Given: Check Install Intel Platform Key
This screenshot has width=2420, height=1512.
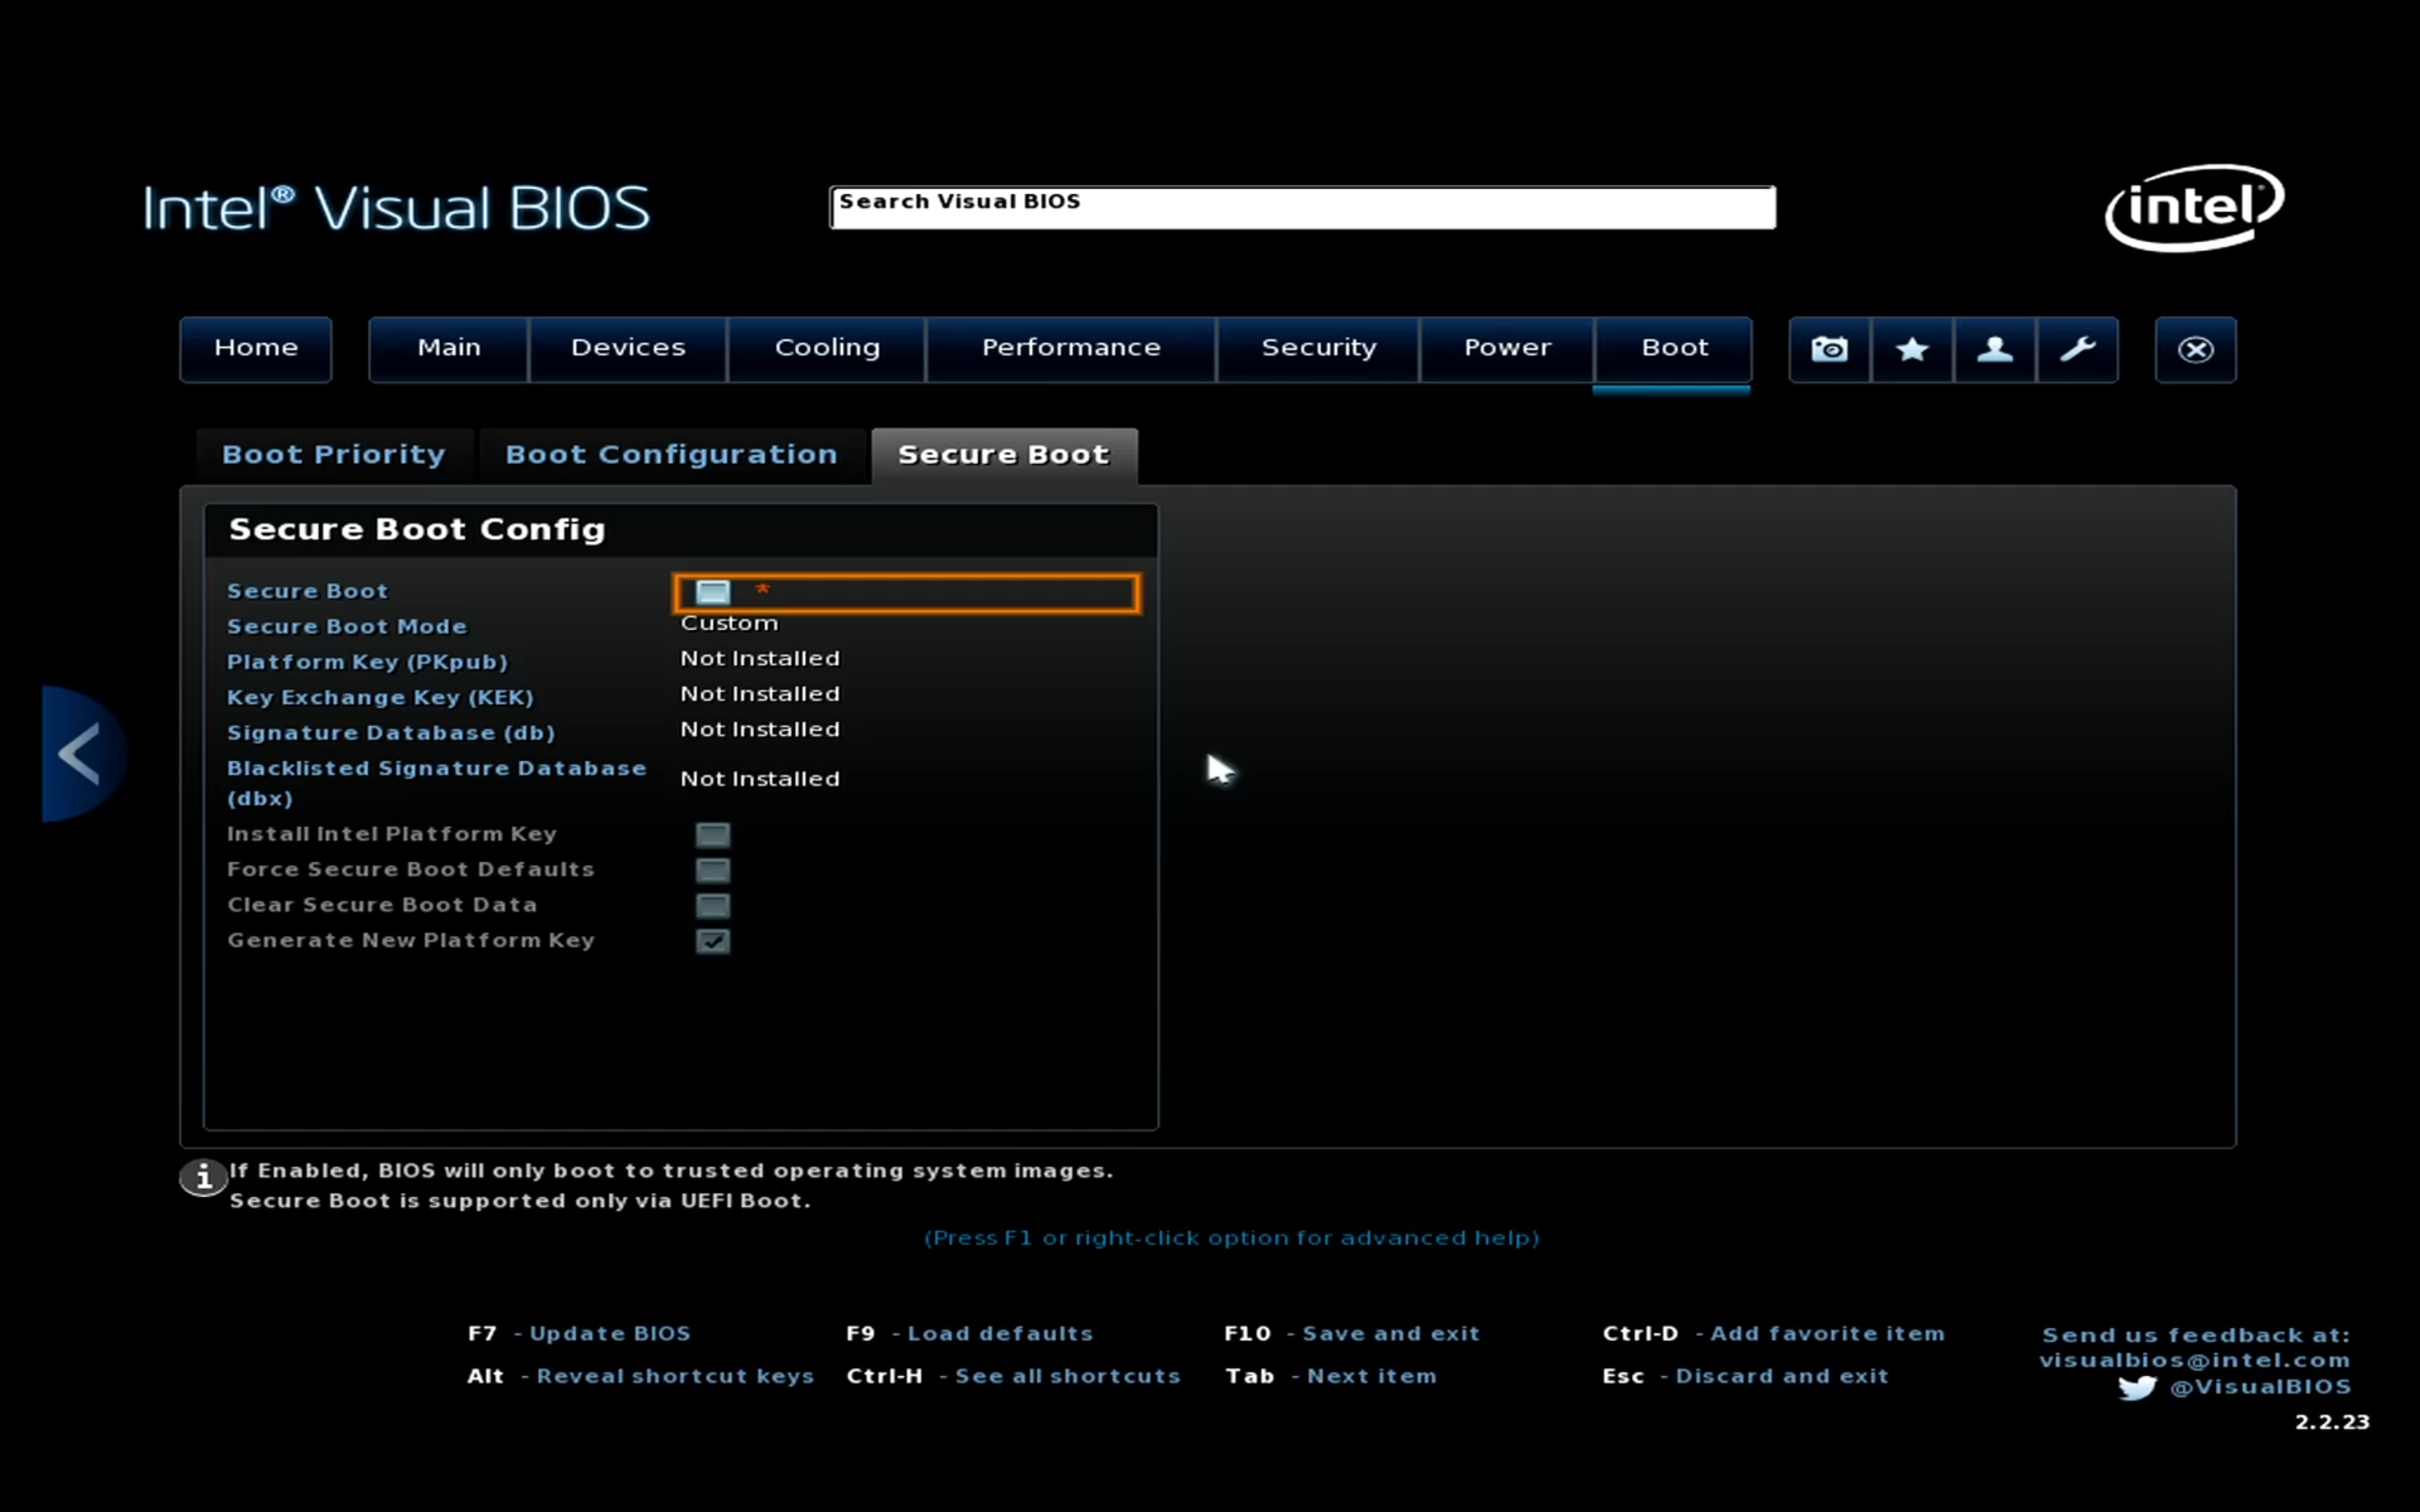Looking at the screenshot, I should coord(713,835).
